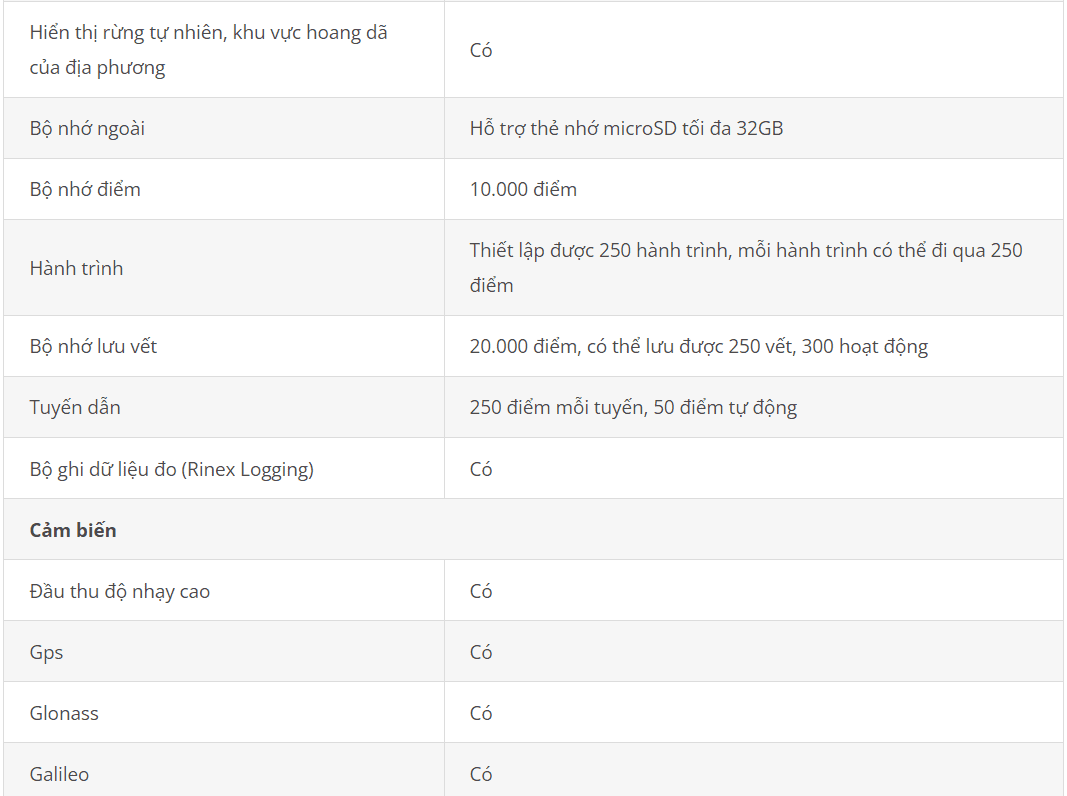Click the 'Cảm biến' section header
Screen dimensions: 1067x796
[x=73, y=530]
